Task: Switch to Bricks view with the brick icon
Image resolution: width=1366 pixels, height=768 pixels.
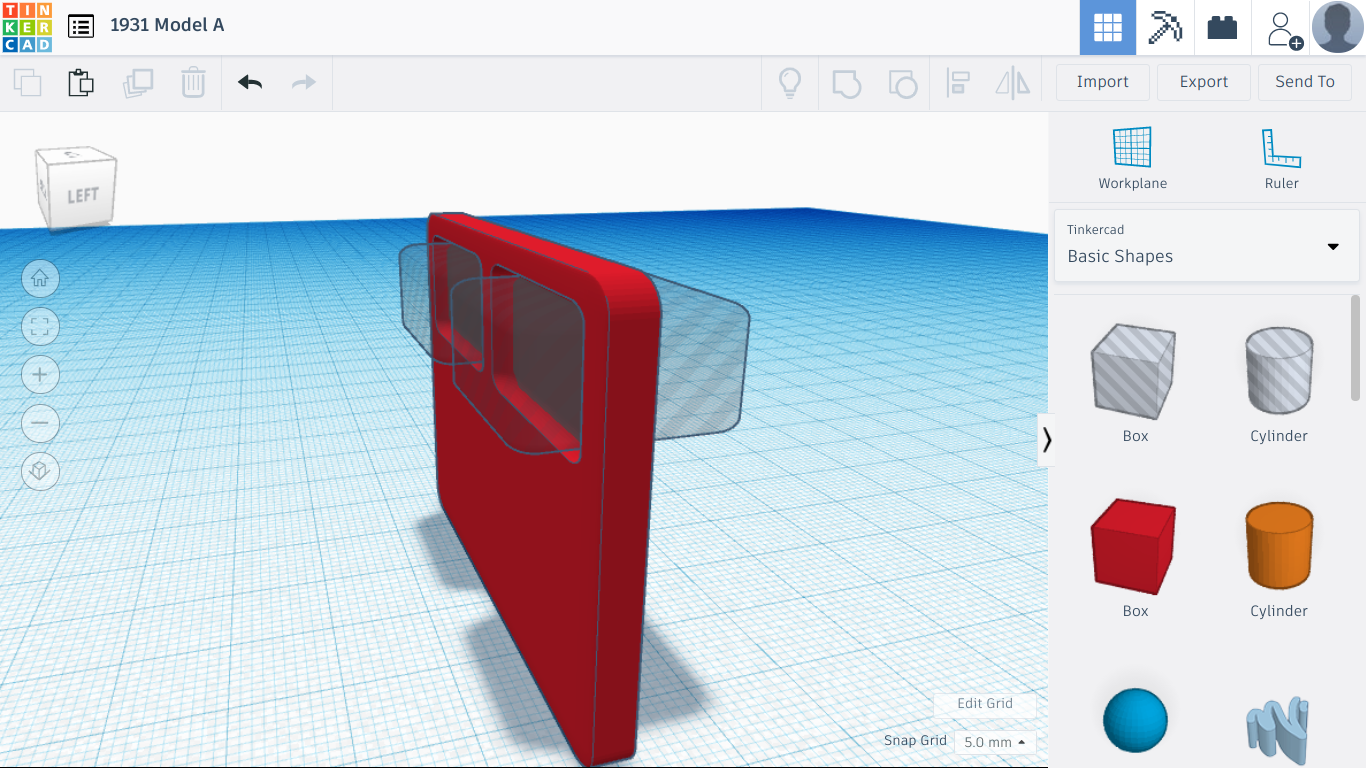Action: (1222, 27)
